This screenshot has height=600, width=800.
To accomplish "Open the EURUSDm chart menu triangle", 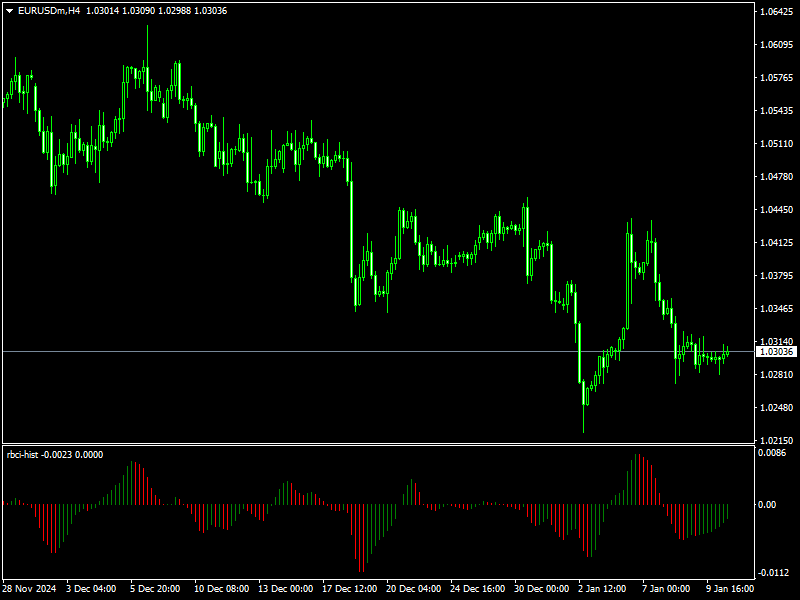I will tap(9, 11).
